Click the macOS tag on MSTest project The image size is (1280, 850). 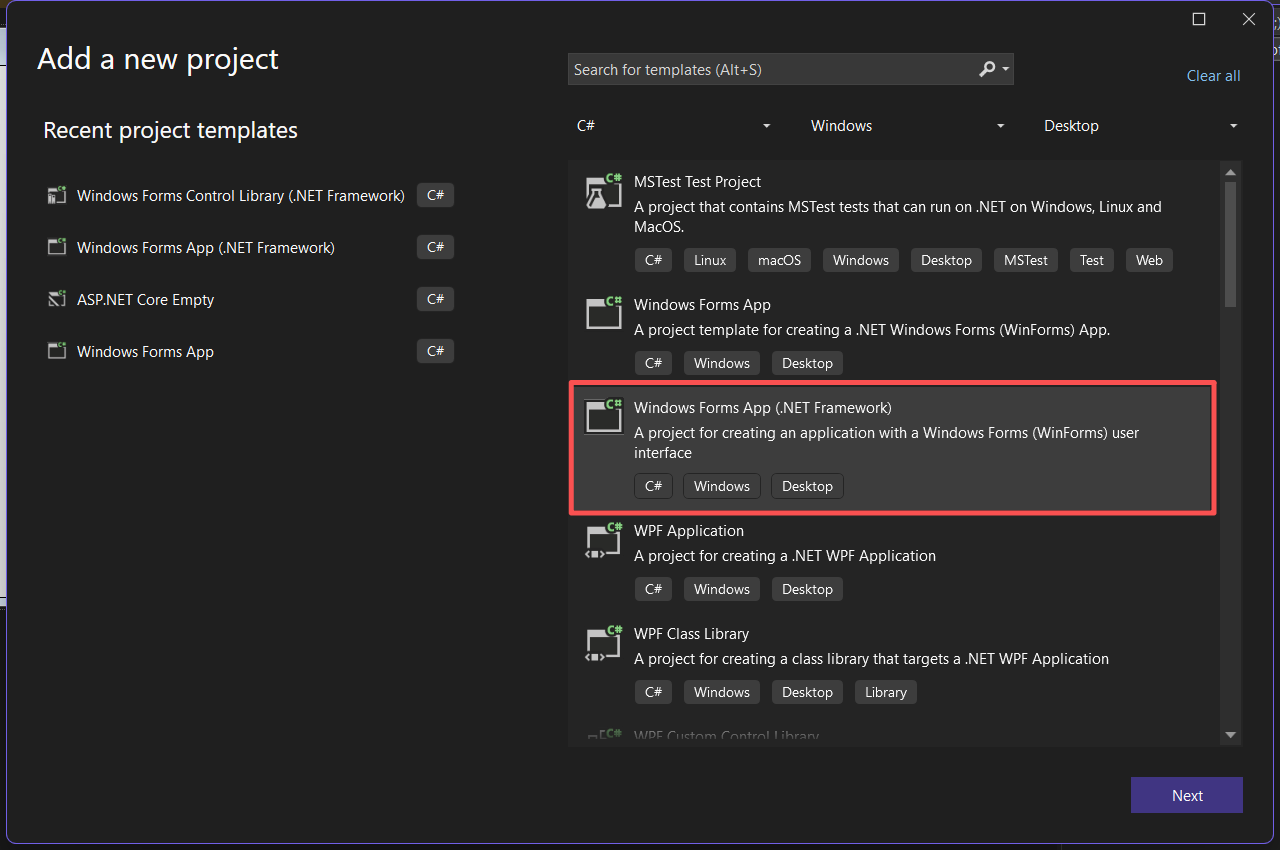[x=779, y=260]
